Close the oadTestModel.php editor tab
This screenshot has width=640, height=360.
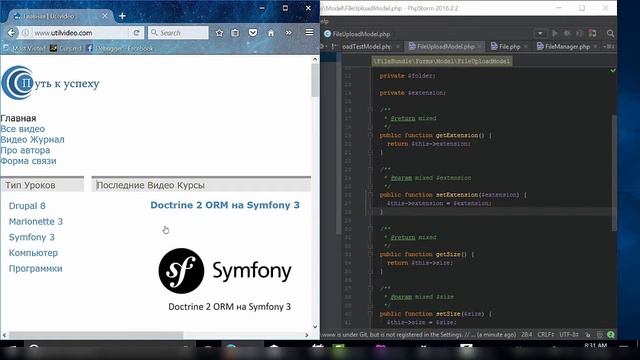pyautogui.click(x=397, y=47)
